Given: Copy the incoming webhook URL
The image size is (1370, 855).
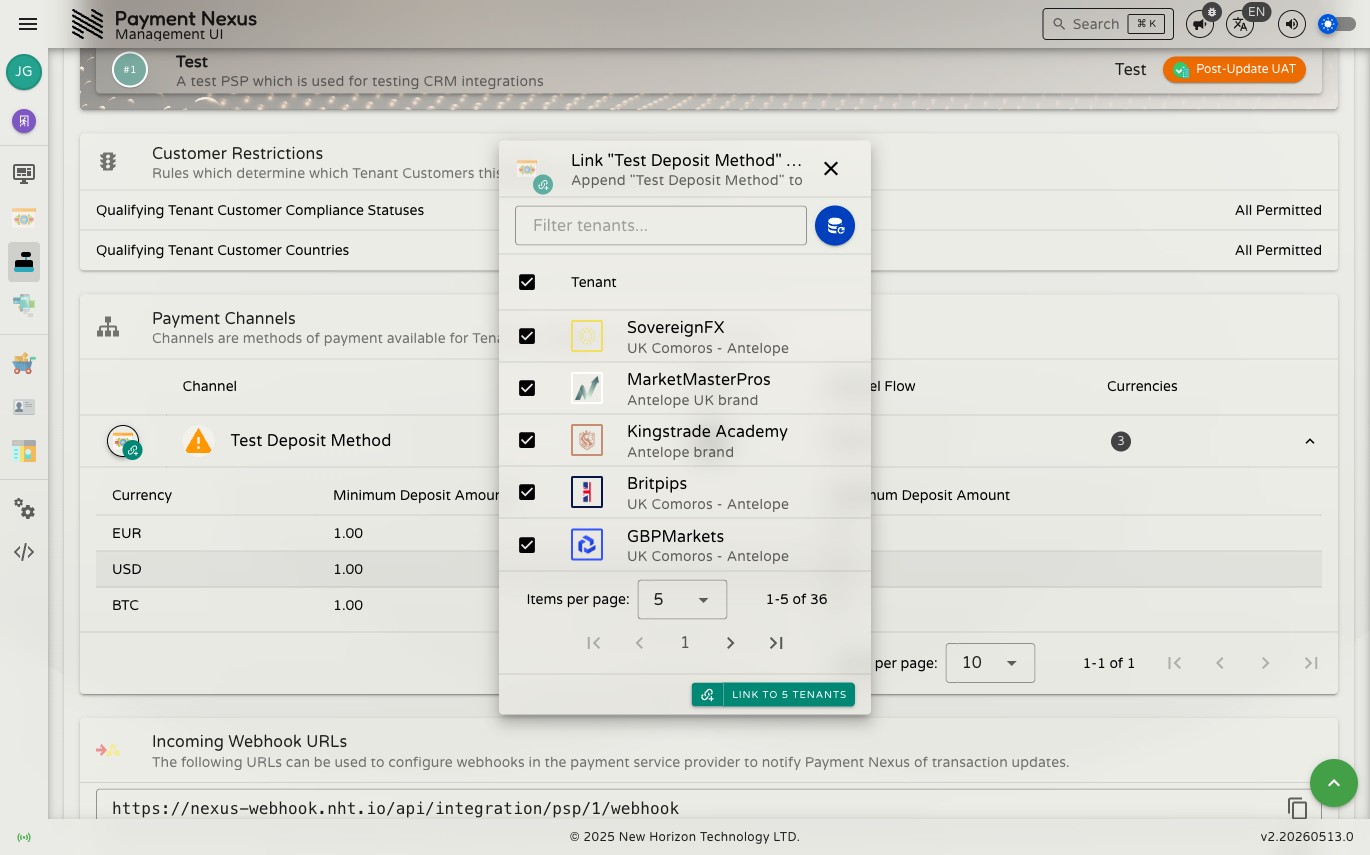Looking at the screenshot, I should click(x=1297, y=808).
